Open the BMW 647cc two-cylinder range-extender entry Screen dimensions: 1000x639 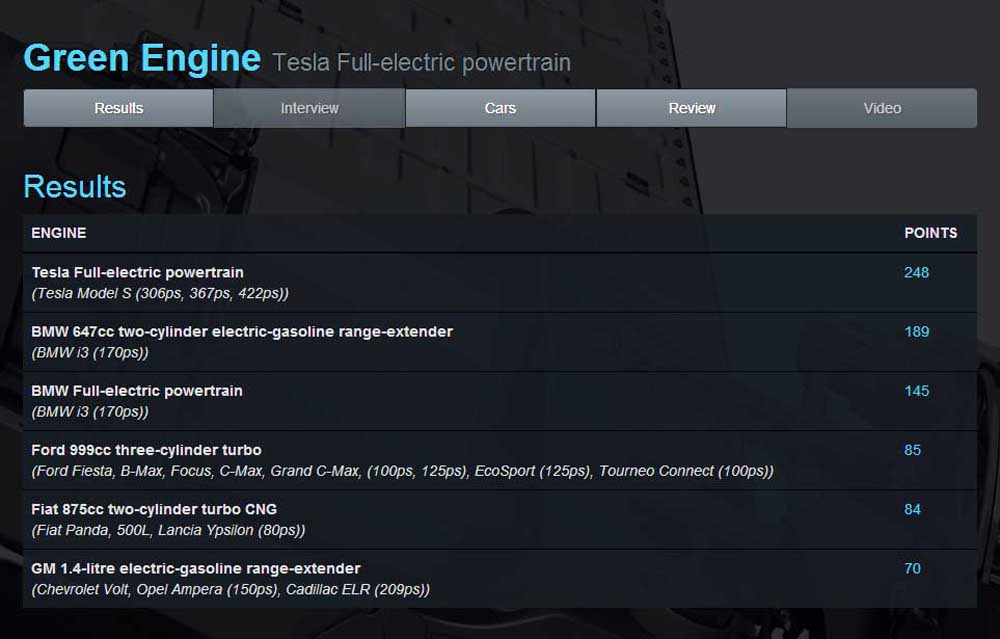click(242, 331)
